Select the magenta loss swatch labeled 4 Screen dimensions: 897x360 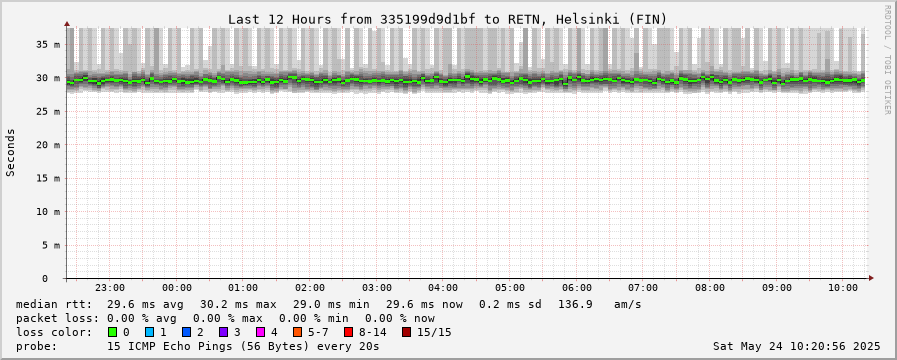point(260,332)
